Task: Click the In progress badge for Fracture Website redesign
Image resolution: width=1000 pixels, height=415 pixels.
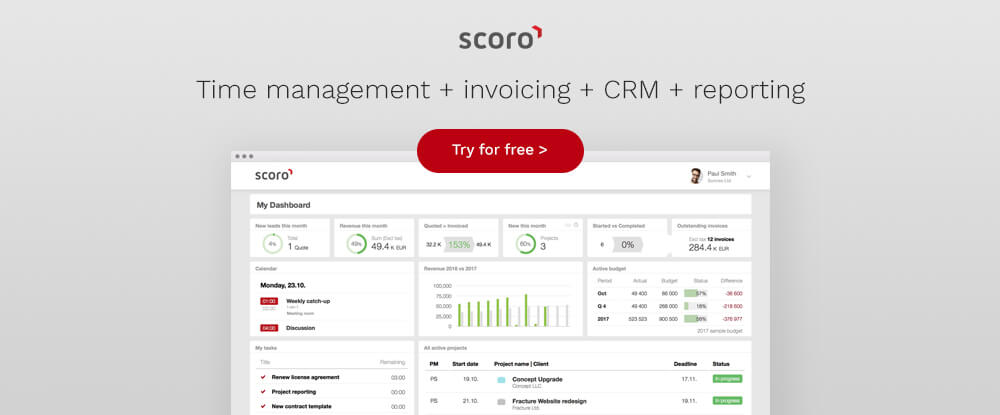Action: click(728, 400)
